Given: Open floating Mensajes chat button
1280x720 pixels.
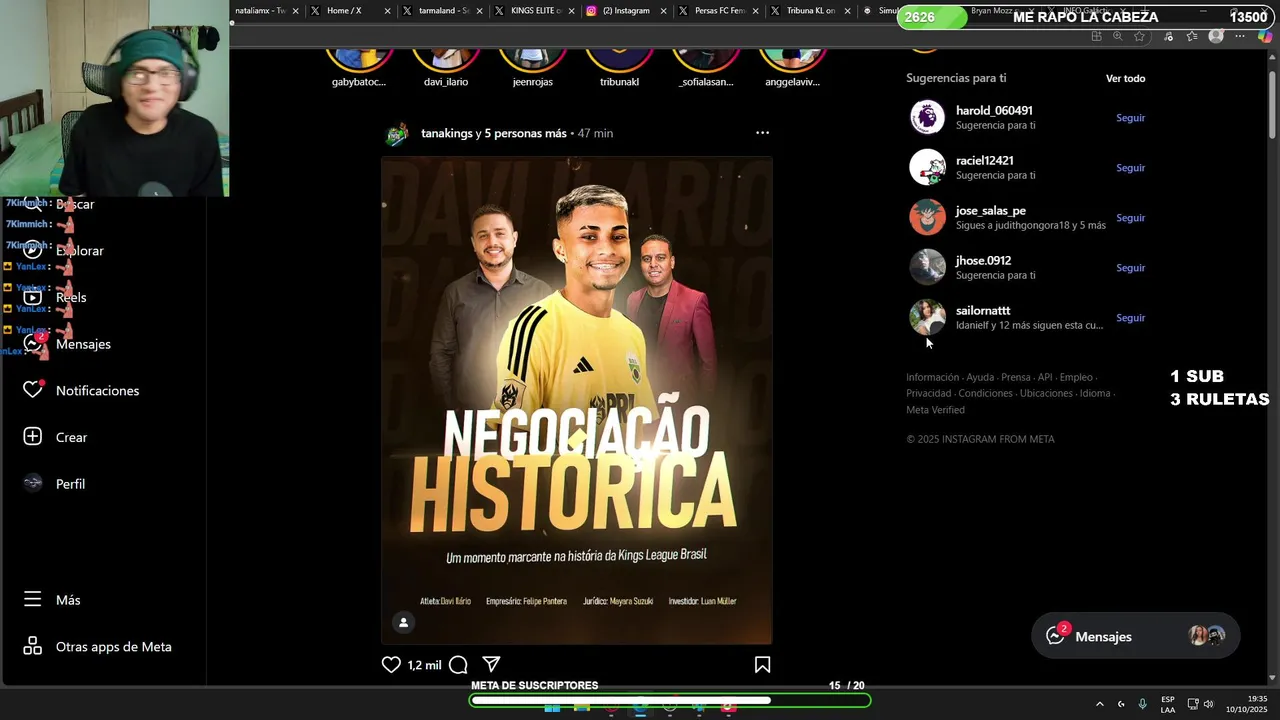Looking at the screenshot, I should pyautogui.click(x=1135, y=636).
